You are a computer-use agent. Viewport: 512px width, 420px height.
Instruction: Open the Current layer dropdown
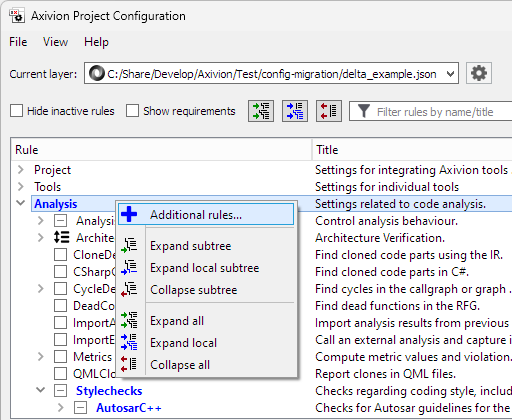click(450, 74)
